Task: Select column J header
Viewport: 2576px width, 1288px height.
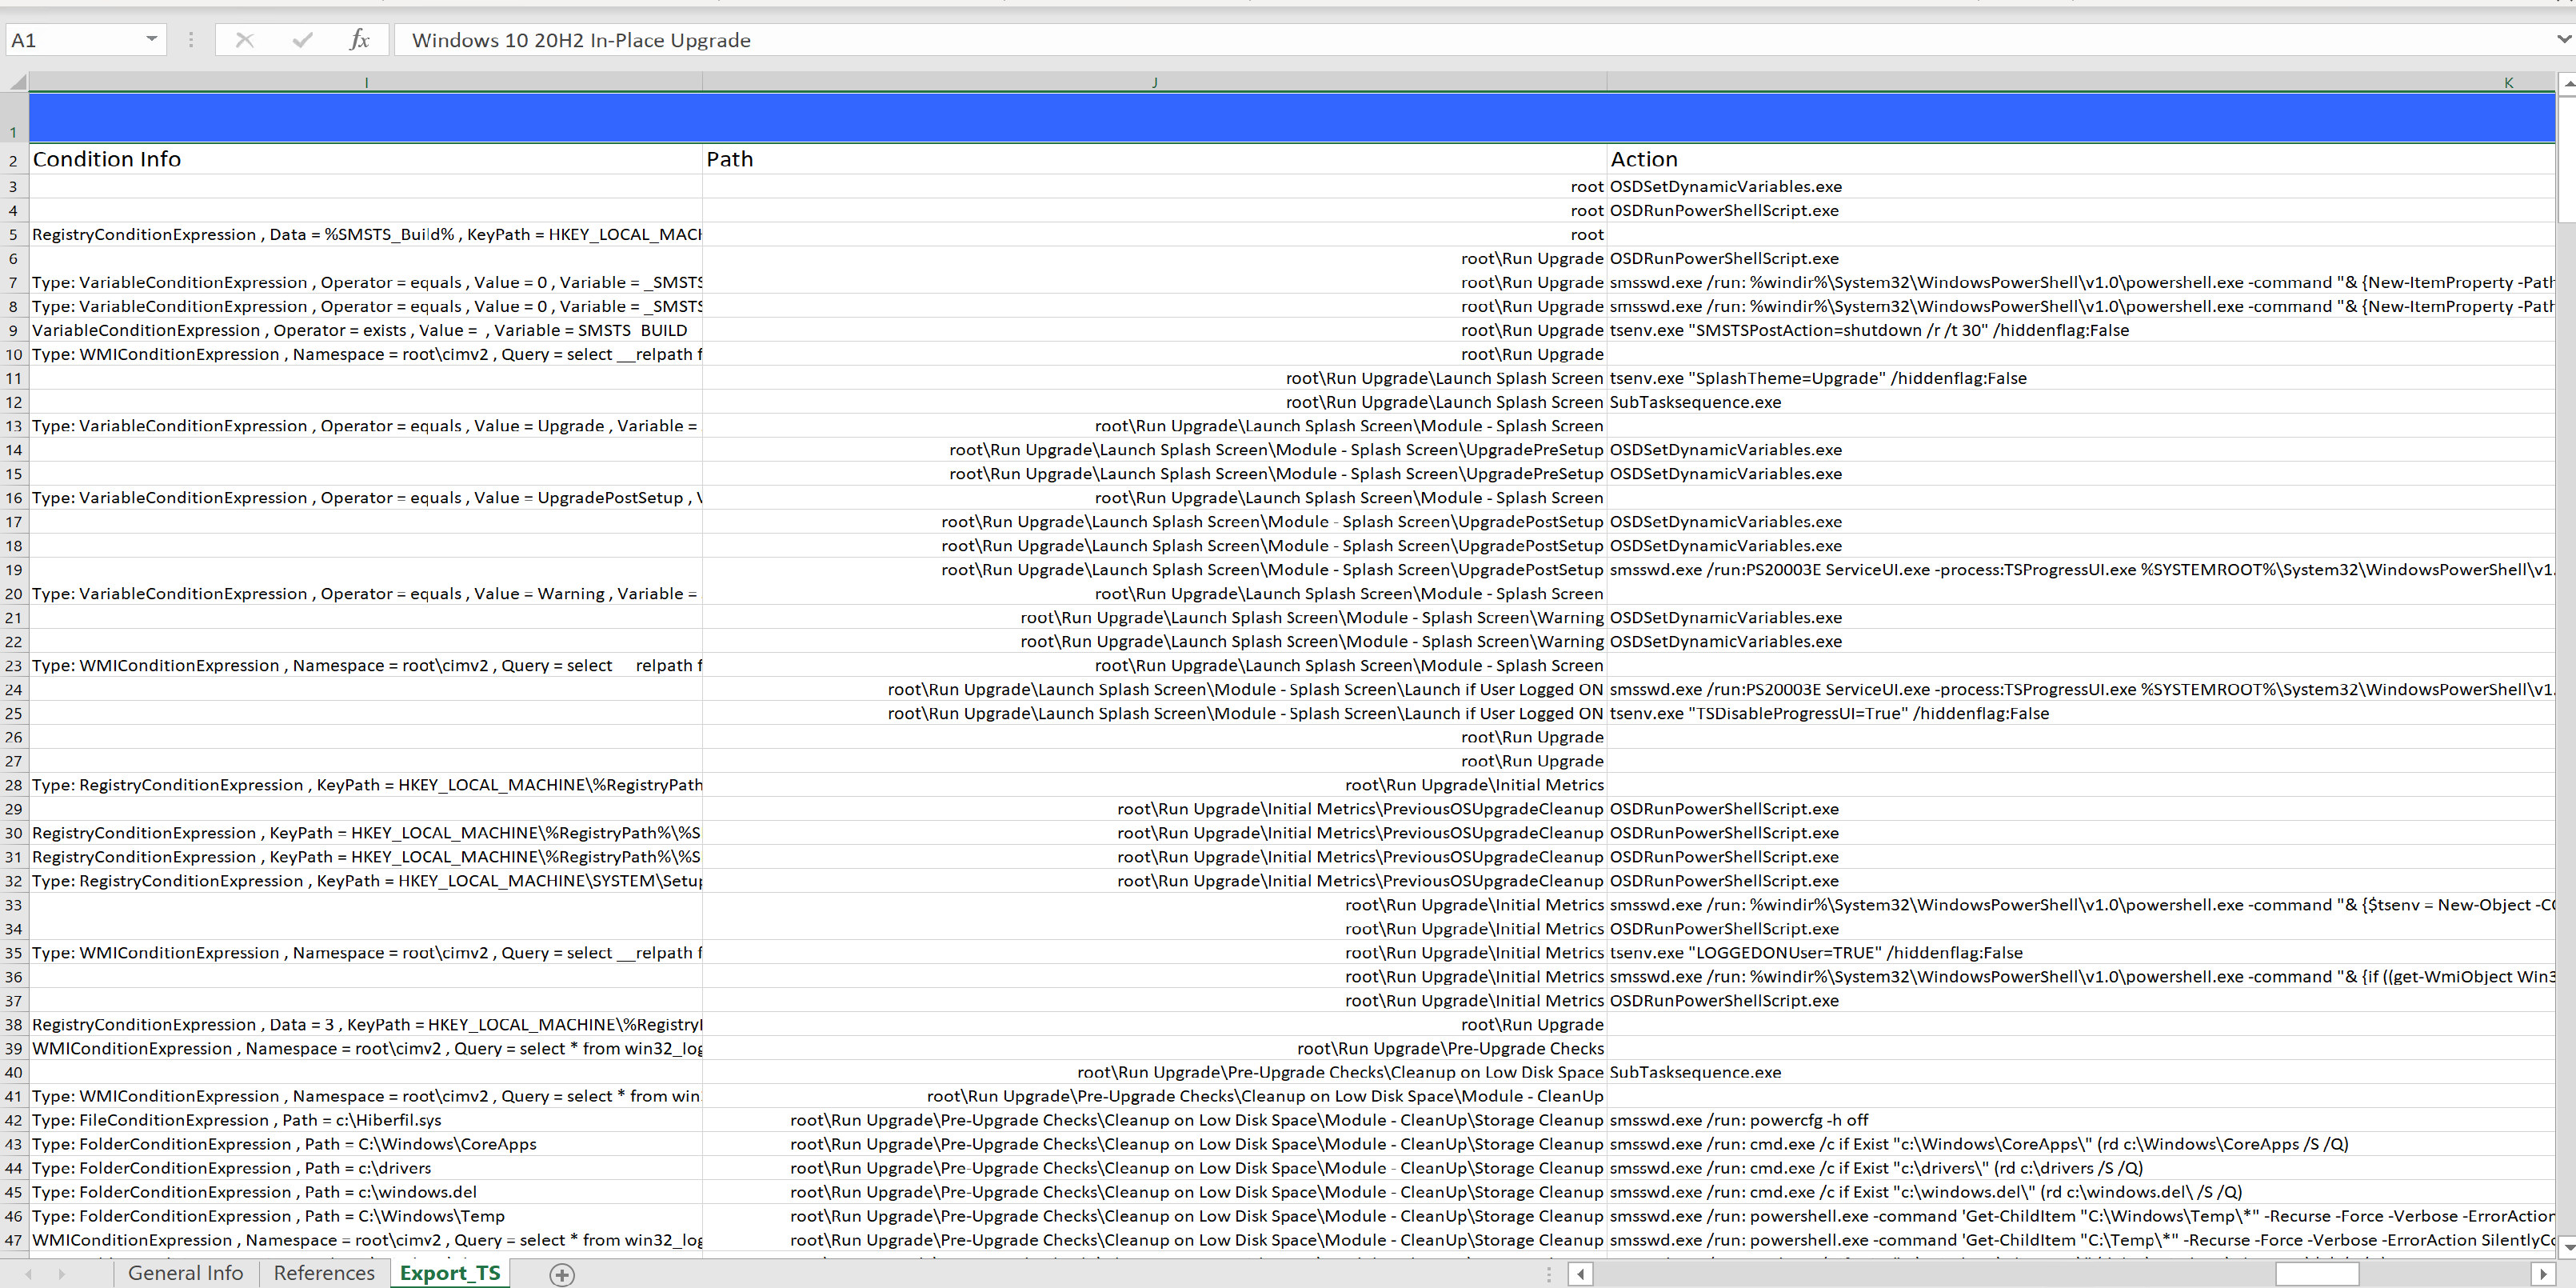Action: click(1155, 82)
